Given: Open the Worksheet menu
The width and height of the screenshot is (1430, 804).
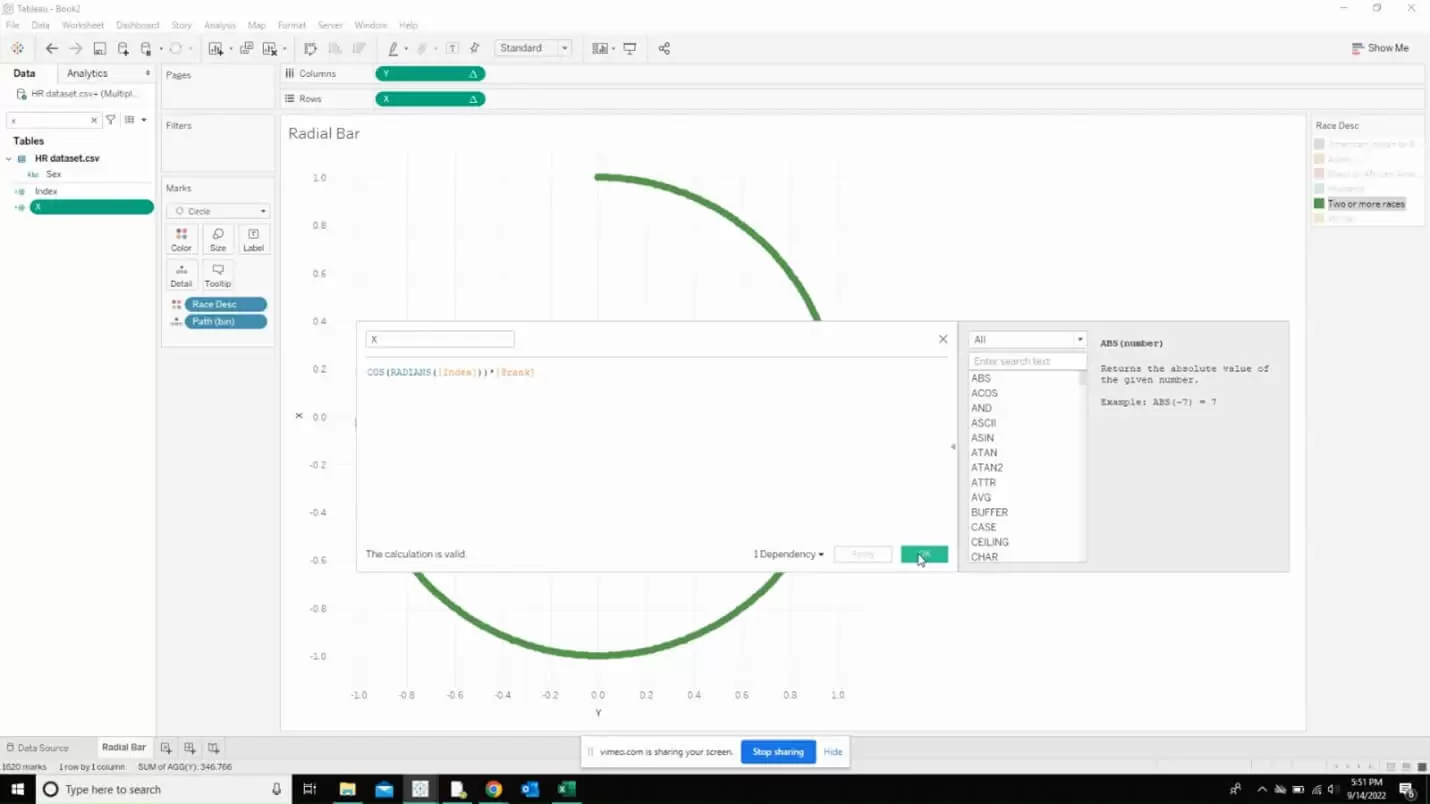Looking at the screenshot, I should tap(83, 25).
